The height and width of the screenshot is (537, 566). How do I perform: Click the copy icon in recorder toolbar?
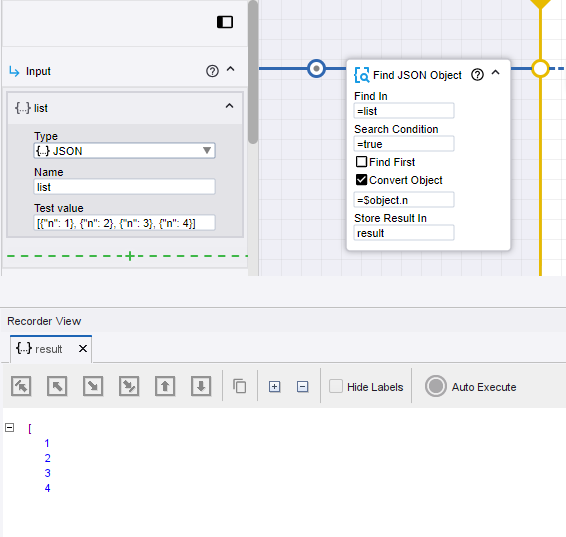click(x=240, y=386)
